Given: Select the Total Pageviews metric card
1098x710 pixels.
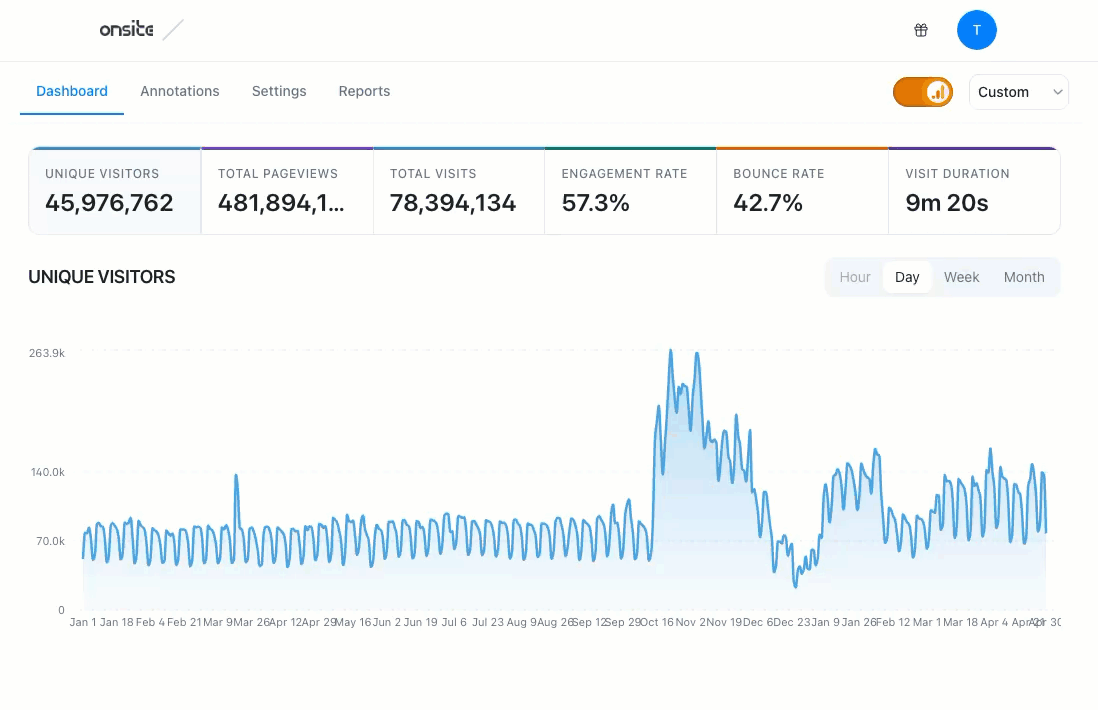Looking at the screenshot, I should pyautogui.click(x=287, y=191).
